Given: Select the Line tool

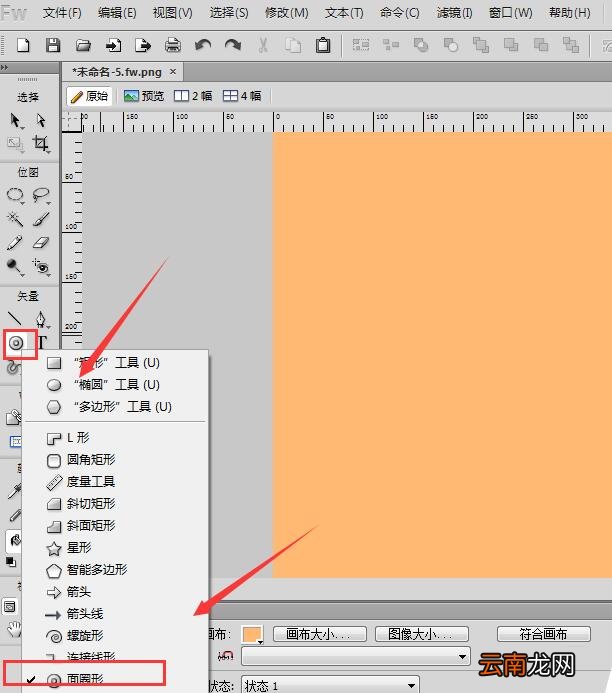Looking at the screenshot, I should pos(15,318).
